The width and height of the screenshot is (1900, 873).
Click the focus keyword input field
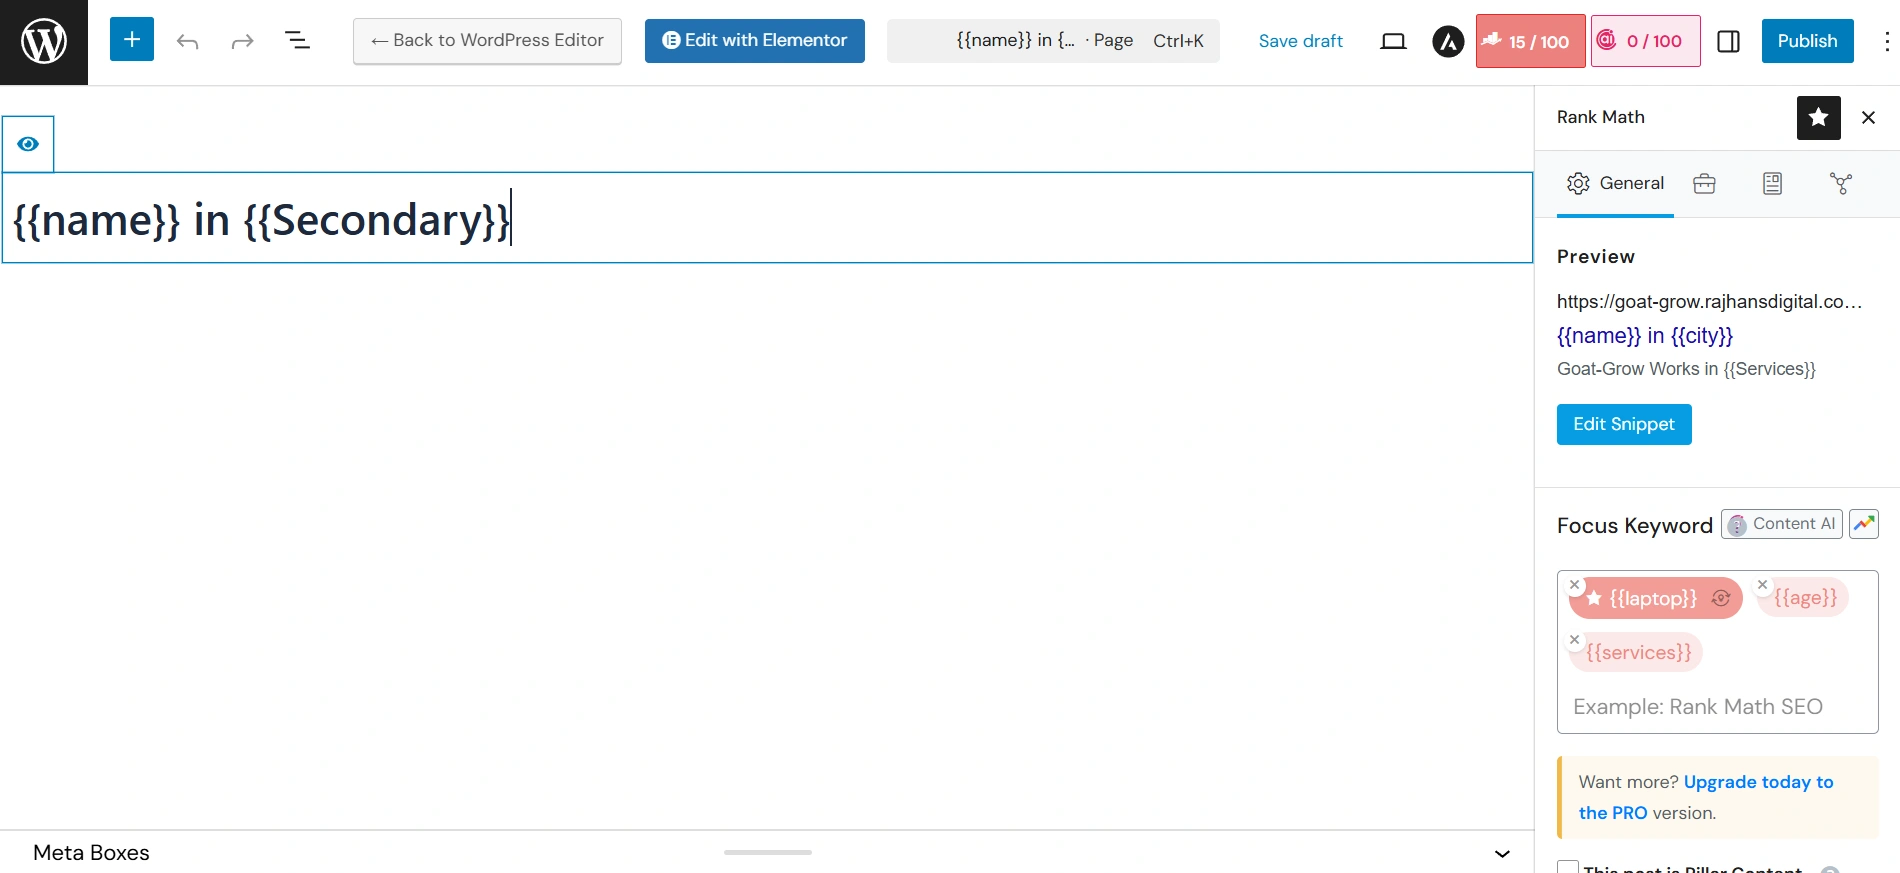1716,707
